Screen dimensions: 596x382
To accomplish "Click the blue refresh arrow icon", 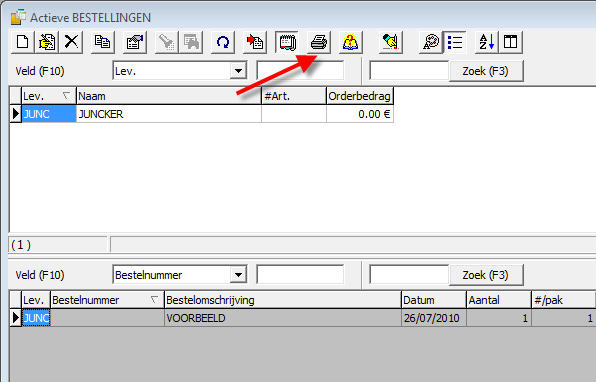I will coord(223,42).
